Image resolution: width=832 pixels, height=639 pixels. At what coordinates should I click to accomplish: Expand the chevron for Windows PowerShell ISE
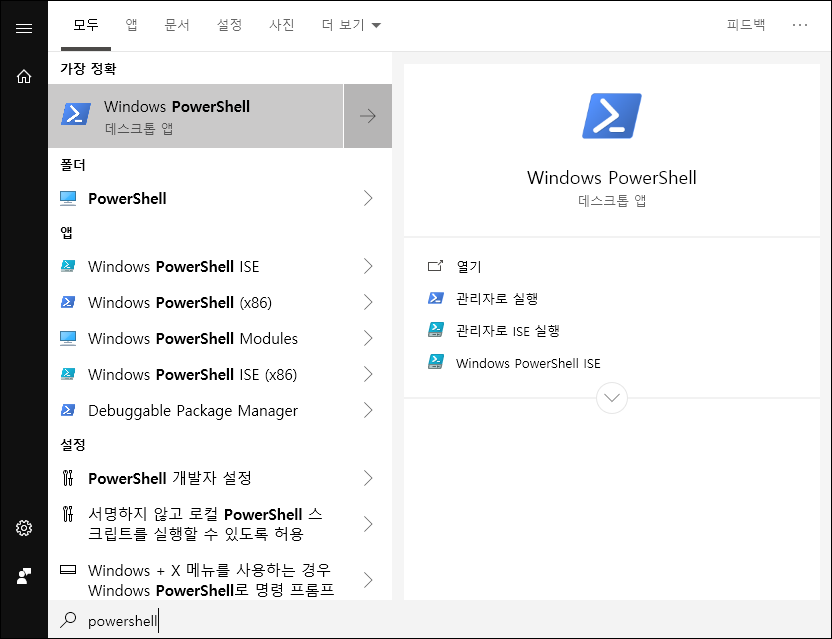pyautogui.click(x=368, y=266)
